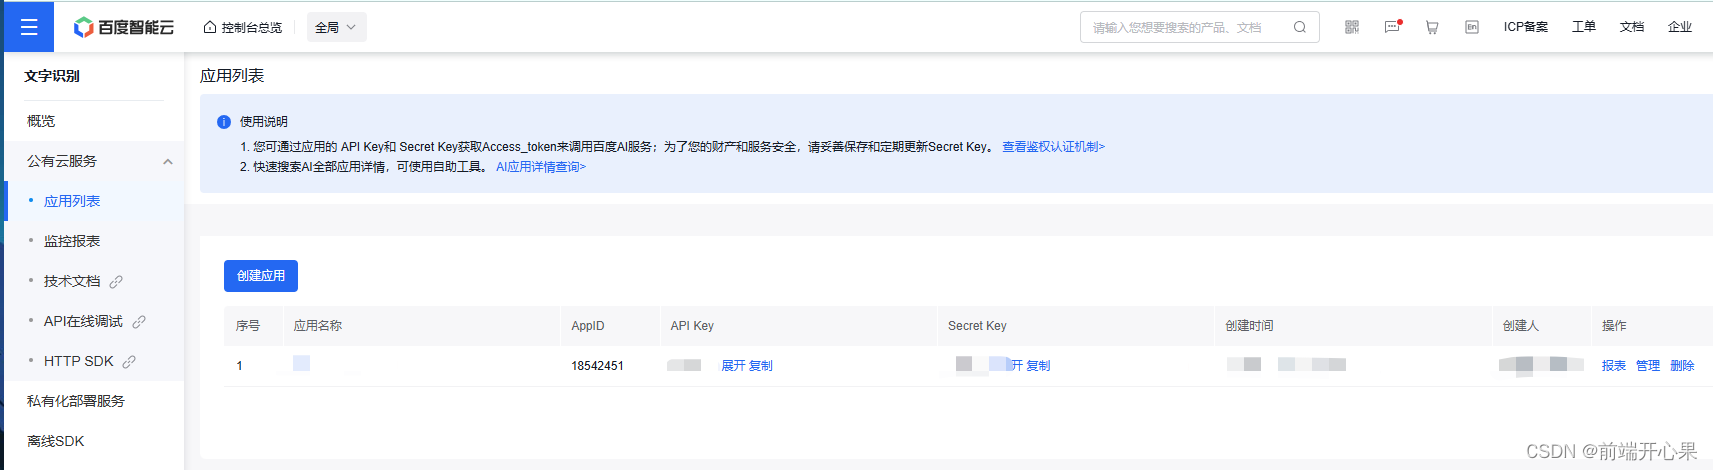Click the 创建应用 button
This screenshot has width=1713, height=470.
click(x=261, y=276)
